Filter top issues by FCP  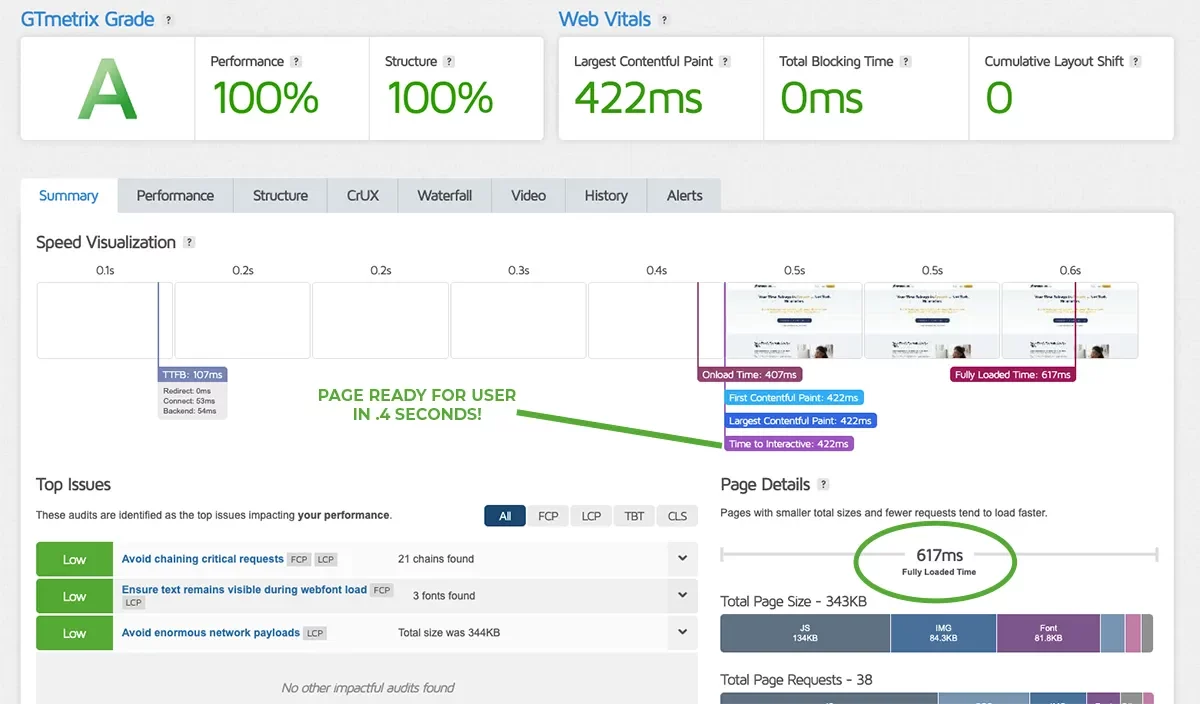[x=548, y=516]
